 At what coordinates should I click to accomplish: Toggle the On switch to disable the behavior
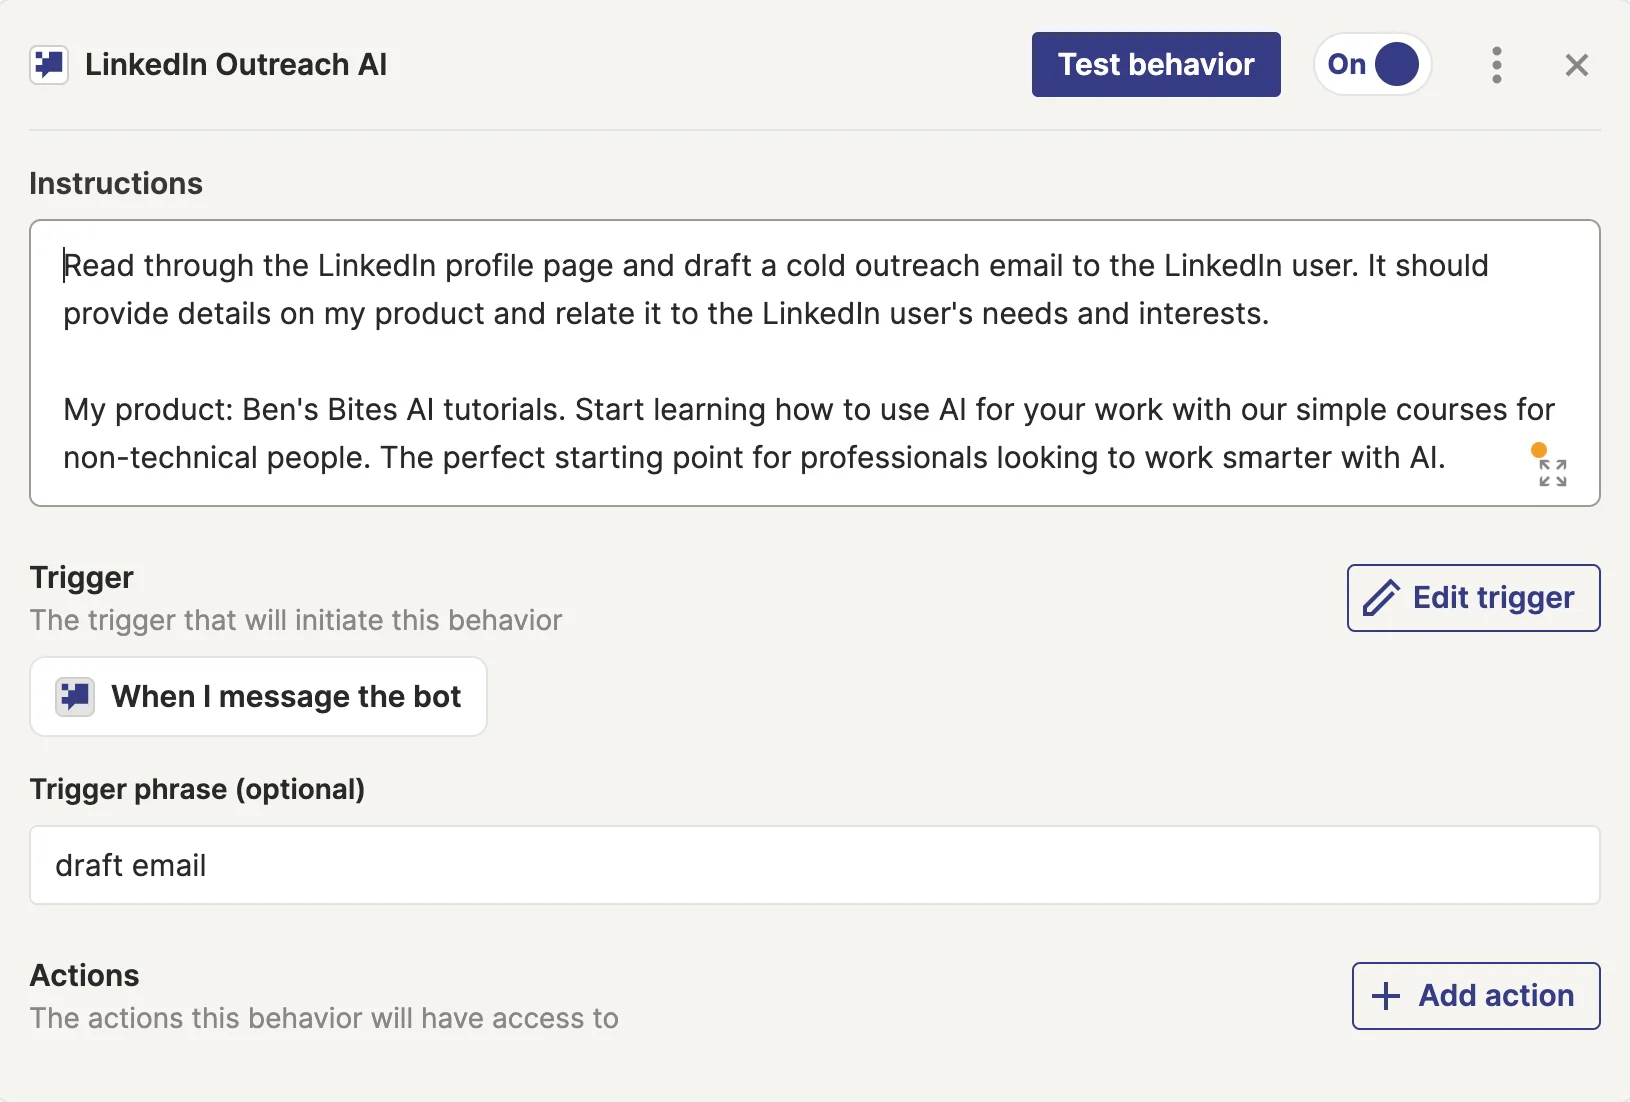coord(1373,65)
